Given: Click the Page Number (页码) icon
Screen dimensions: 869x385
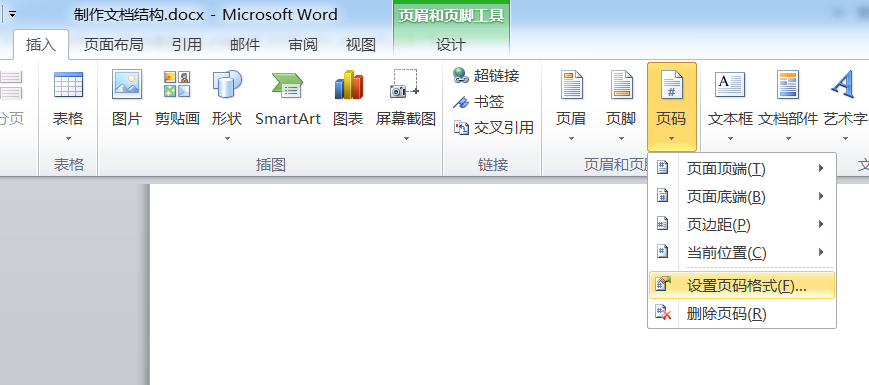Looking at the screenshot, I should click(672, 85).
